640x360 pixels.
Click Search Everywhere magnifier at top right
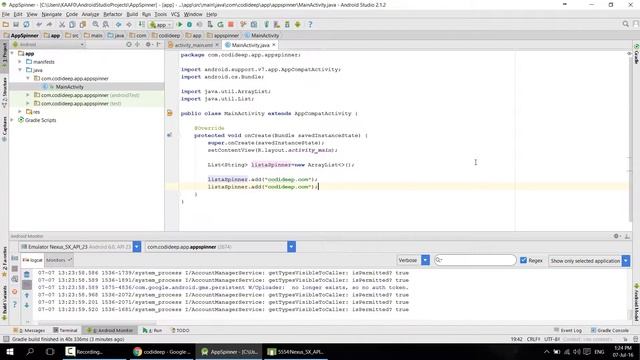[x=625, y=24]
